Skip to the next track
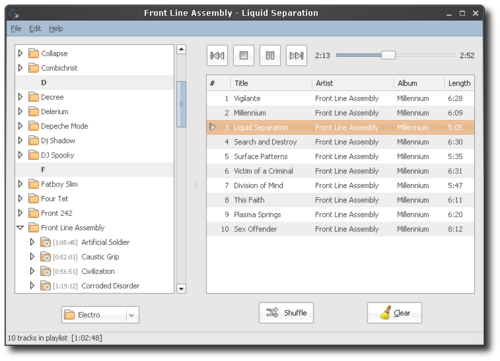Viewport: 500px width, 361px height. [296, 55]
